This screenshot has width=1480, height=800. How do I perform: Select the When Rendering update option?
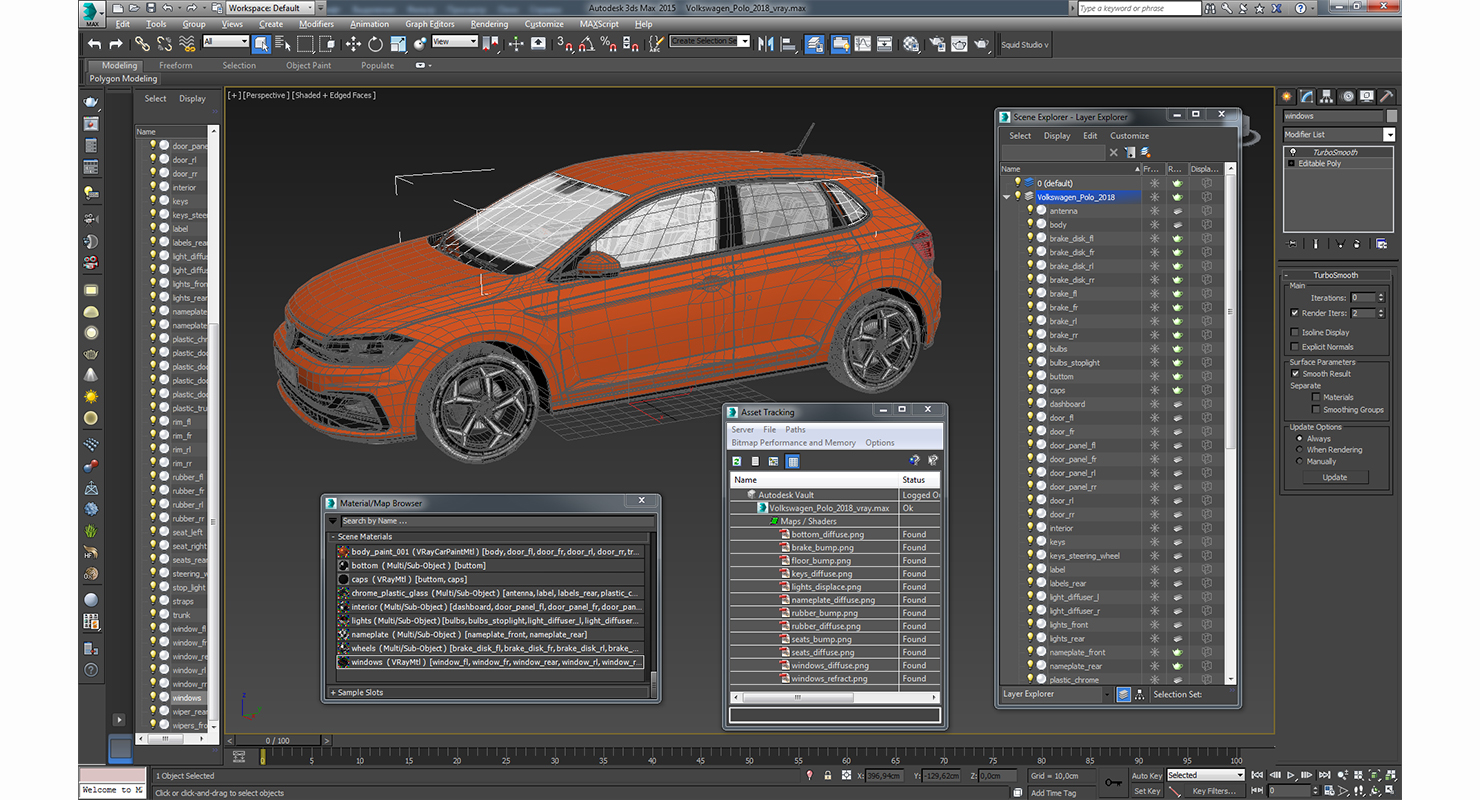tap(1300, 450)
